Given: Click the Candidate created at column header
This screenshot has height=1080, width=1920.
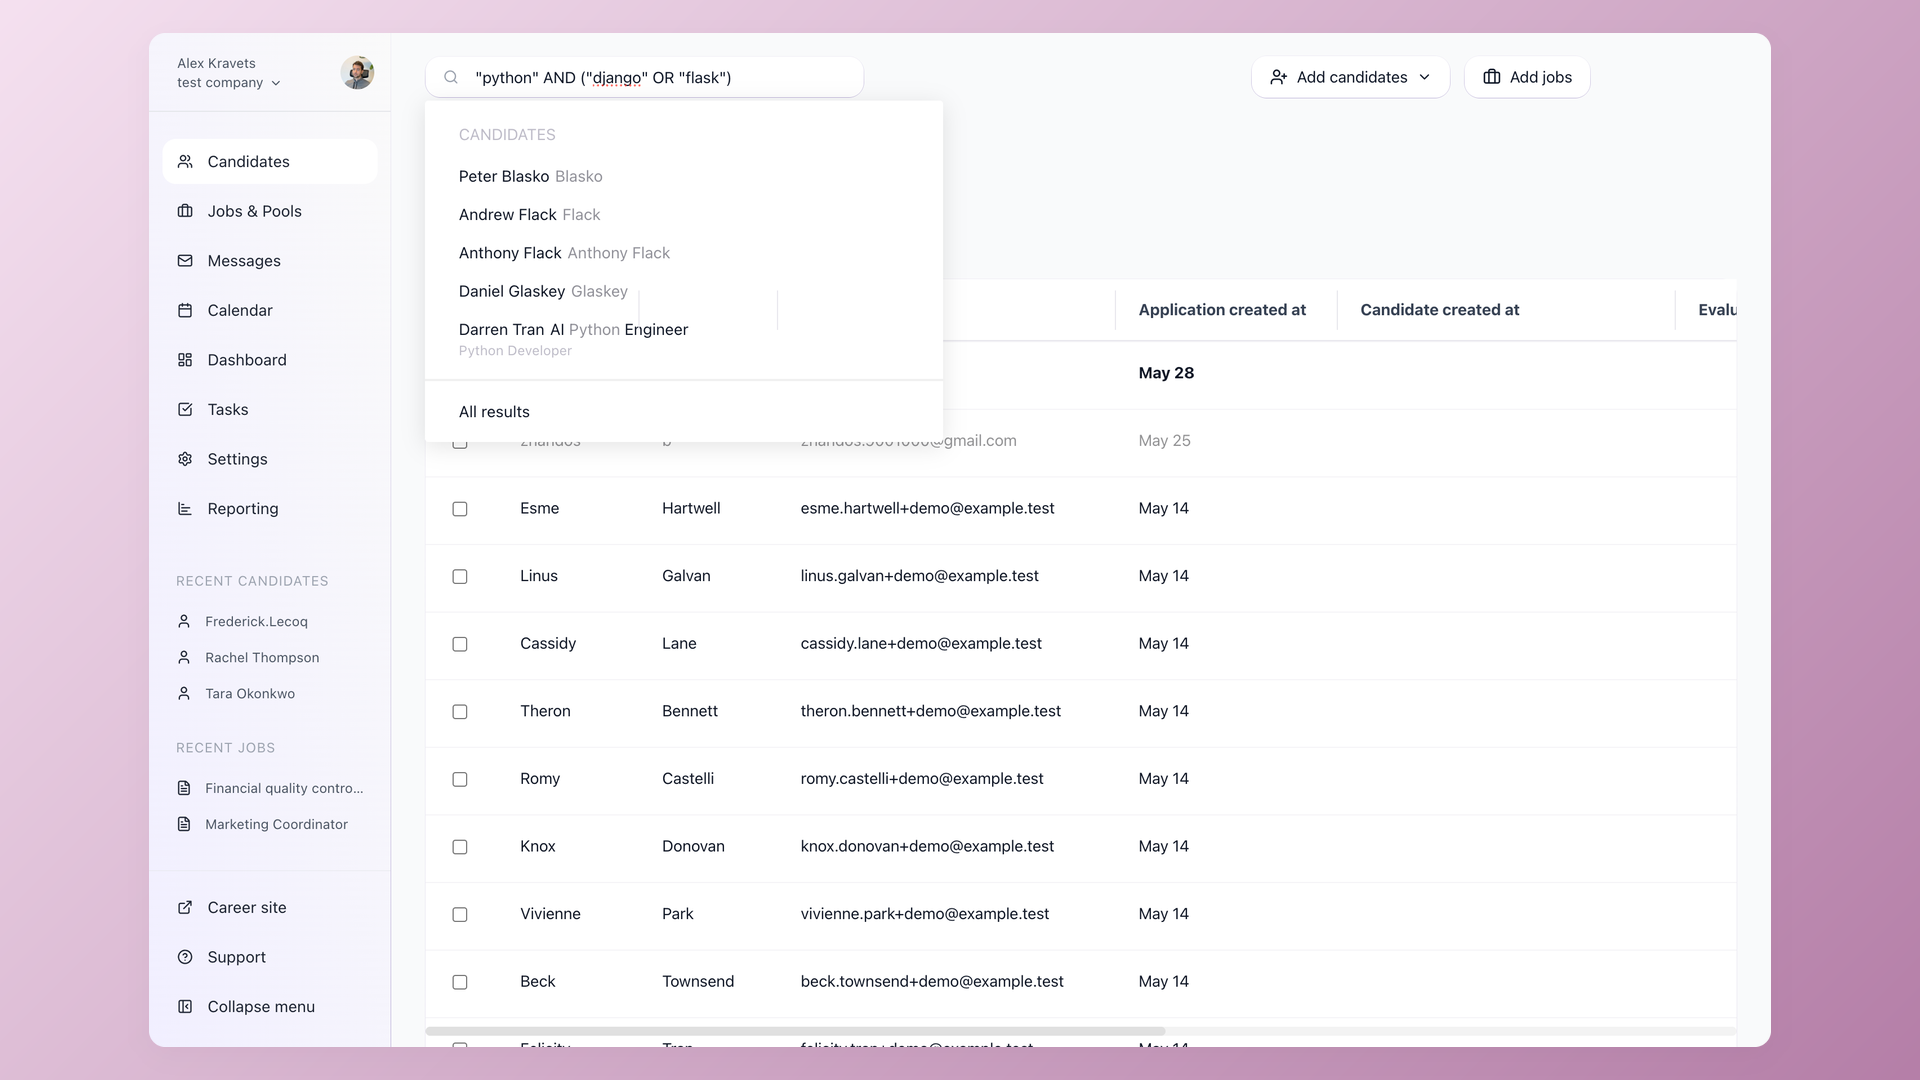Looking at the screenshot, I should [x=1439, y=310].
